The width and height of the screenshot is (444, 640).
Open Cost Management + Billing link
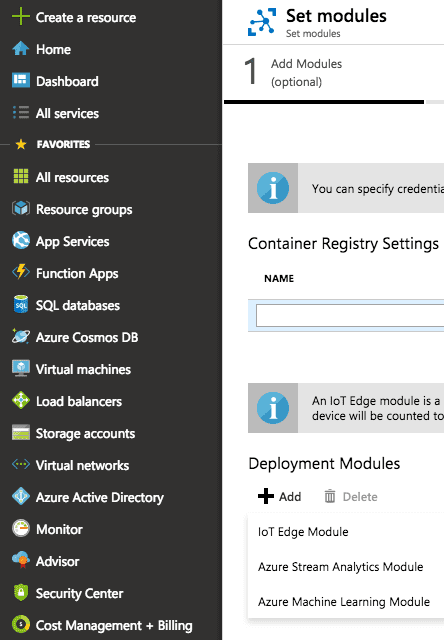[x=114, y=625]
